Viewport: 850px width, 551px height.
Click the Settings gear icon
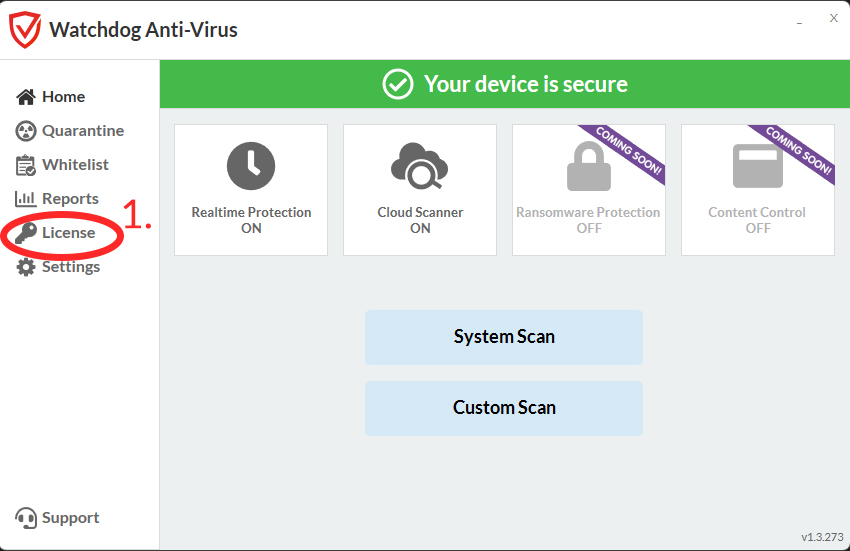coord(25,267)
